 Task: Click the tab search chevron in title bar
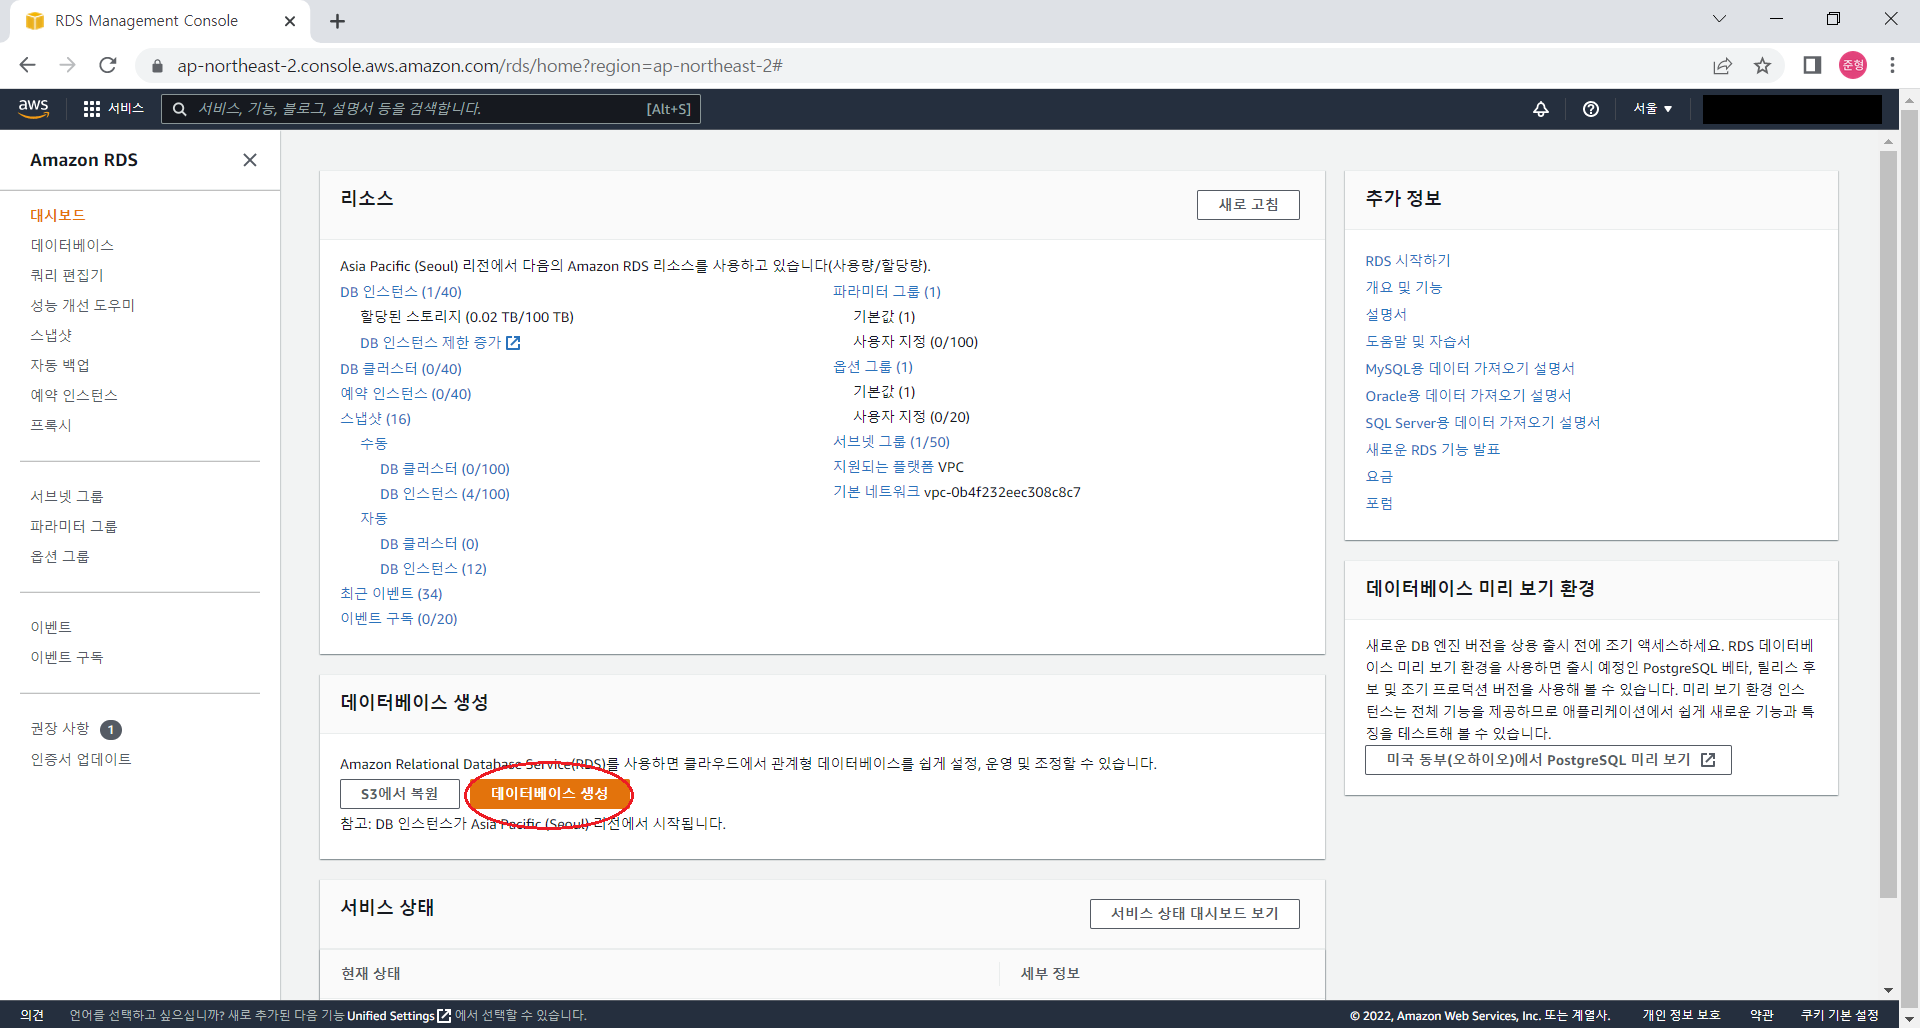coord(1719,19)
